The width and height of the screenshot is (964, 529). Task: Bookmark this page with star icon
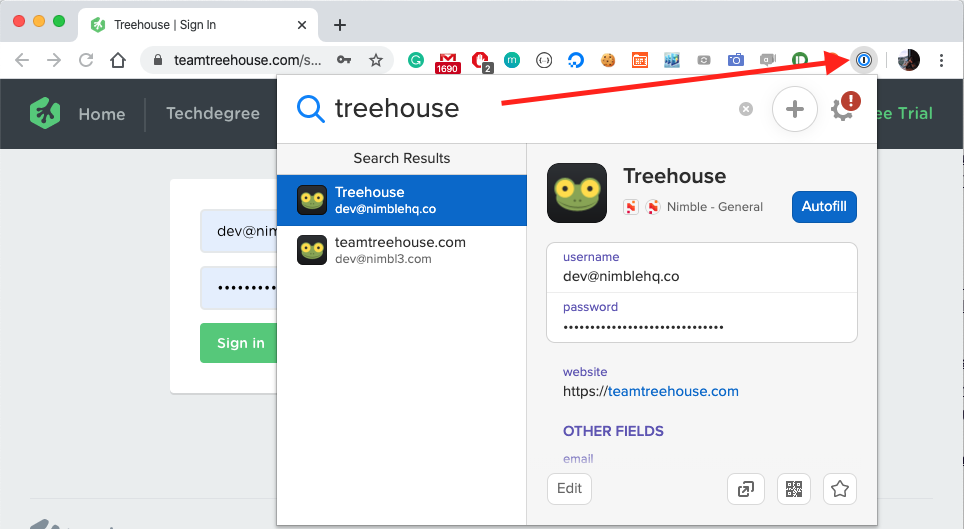(376, 60)
